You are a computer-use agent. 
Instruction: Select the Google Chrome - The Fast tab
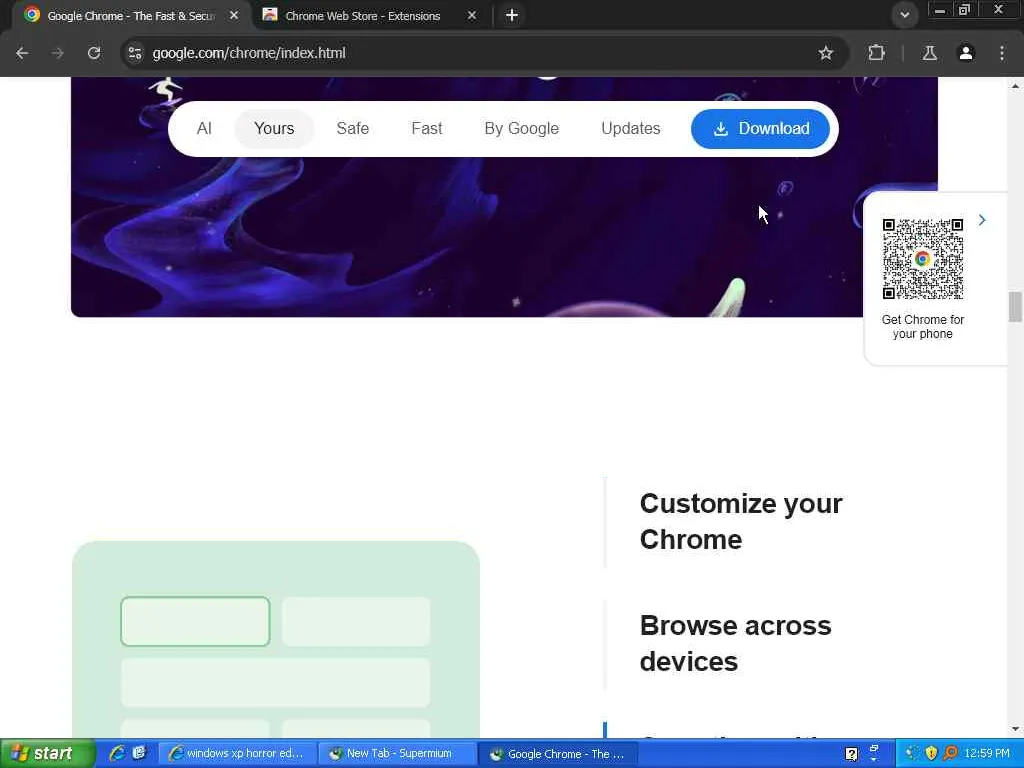click(x=131, y=16)
